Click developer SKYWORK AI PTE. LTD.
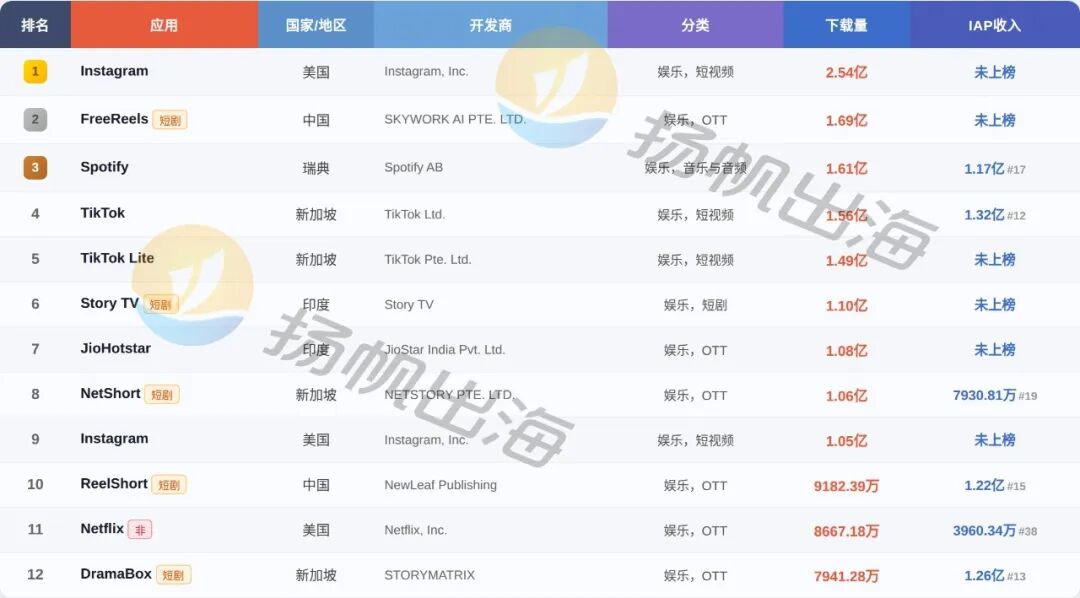The height and width of the screenshot is (598, 1080). (x=455, y=119)
